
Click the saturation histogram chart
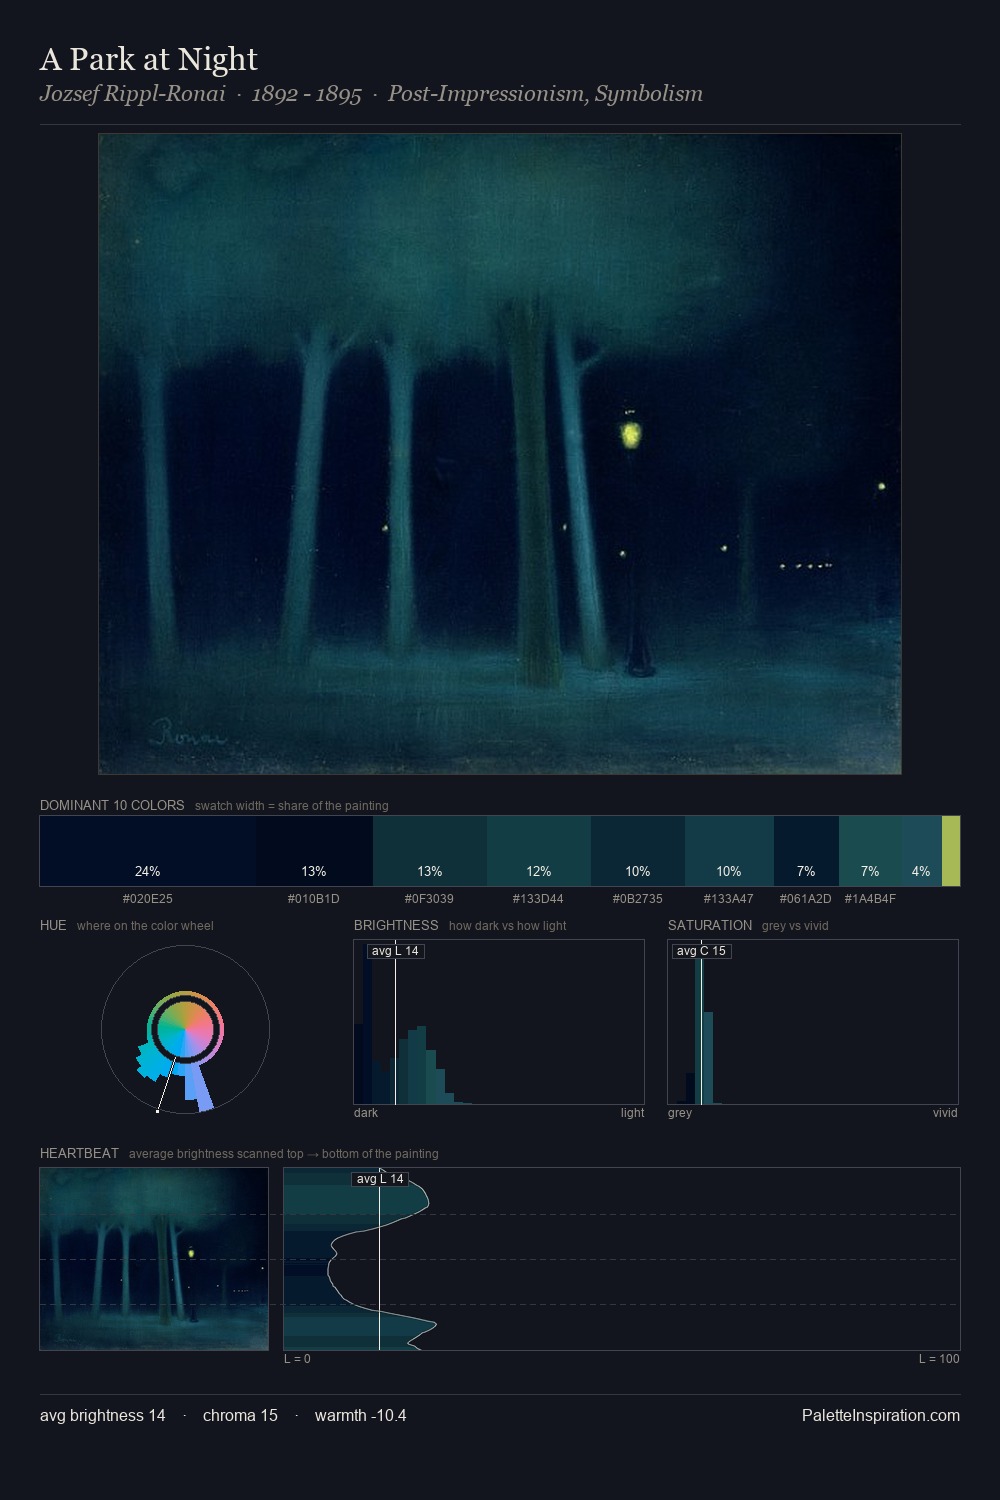pos(813,1022)
